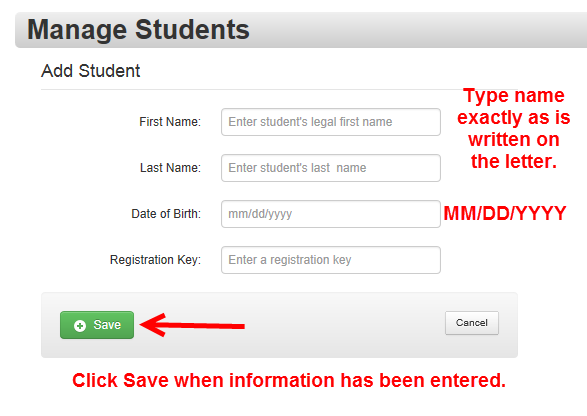Click the gray Manage Students header bar

(x=412, y=30)
